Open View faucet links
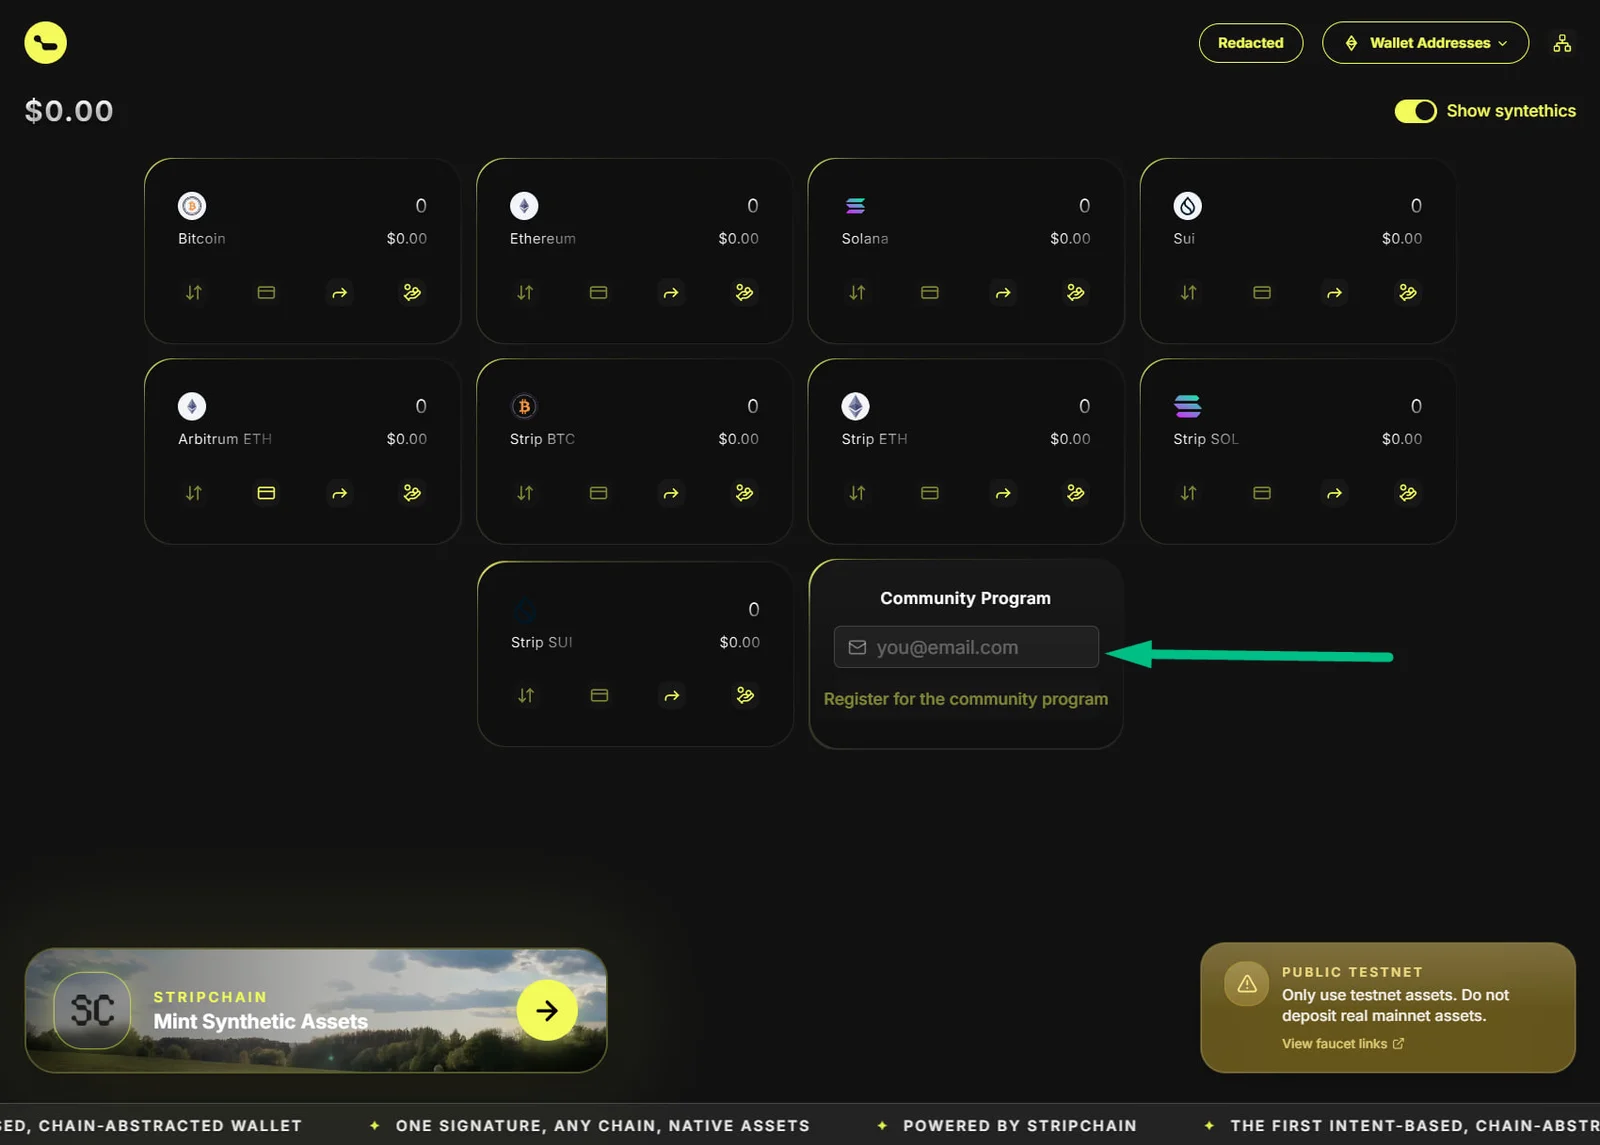This screenshot has height=1145, width=1600. coord(1343,1043)
